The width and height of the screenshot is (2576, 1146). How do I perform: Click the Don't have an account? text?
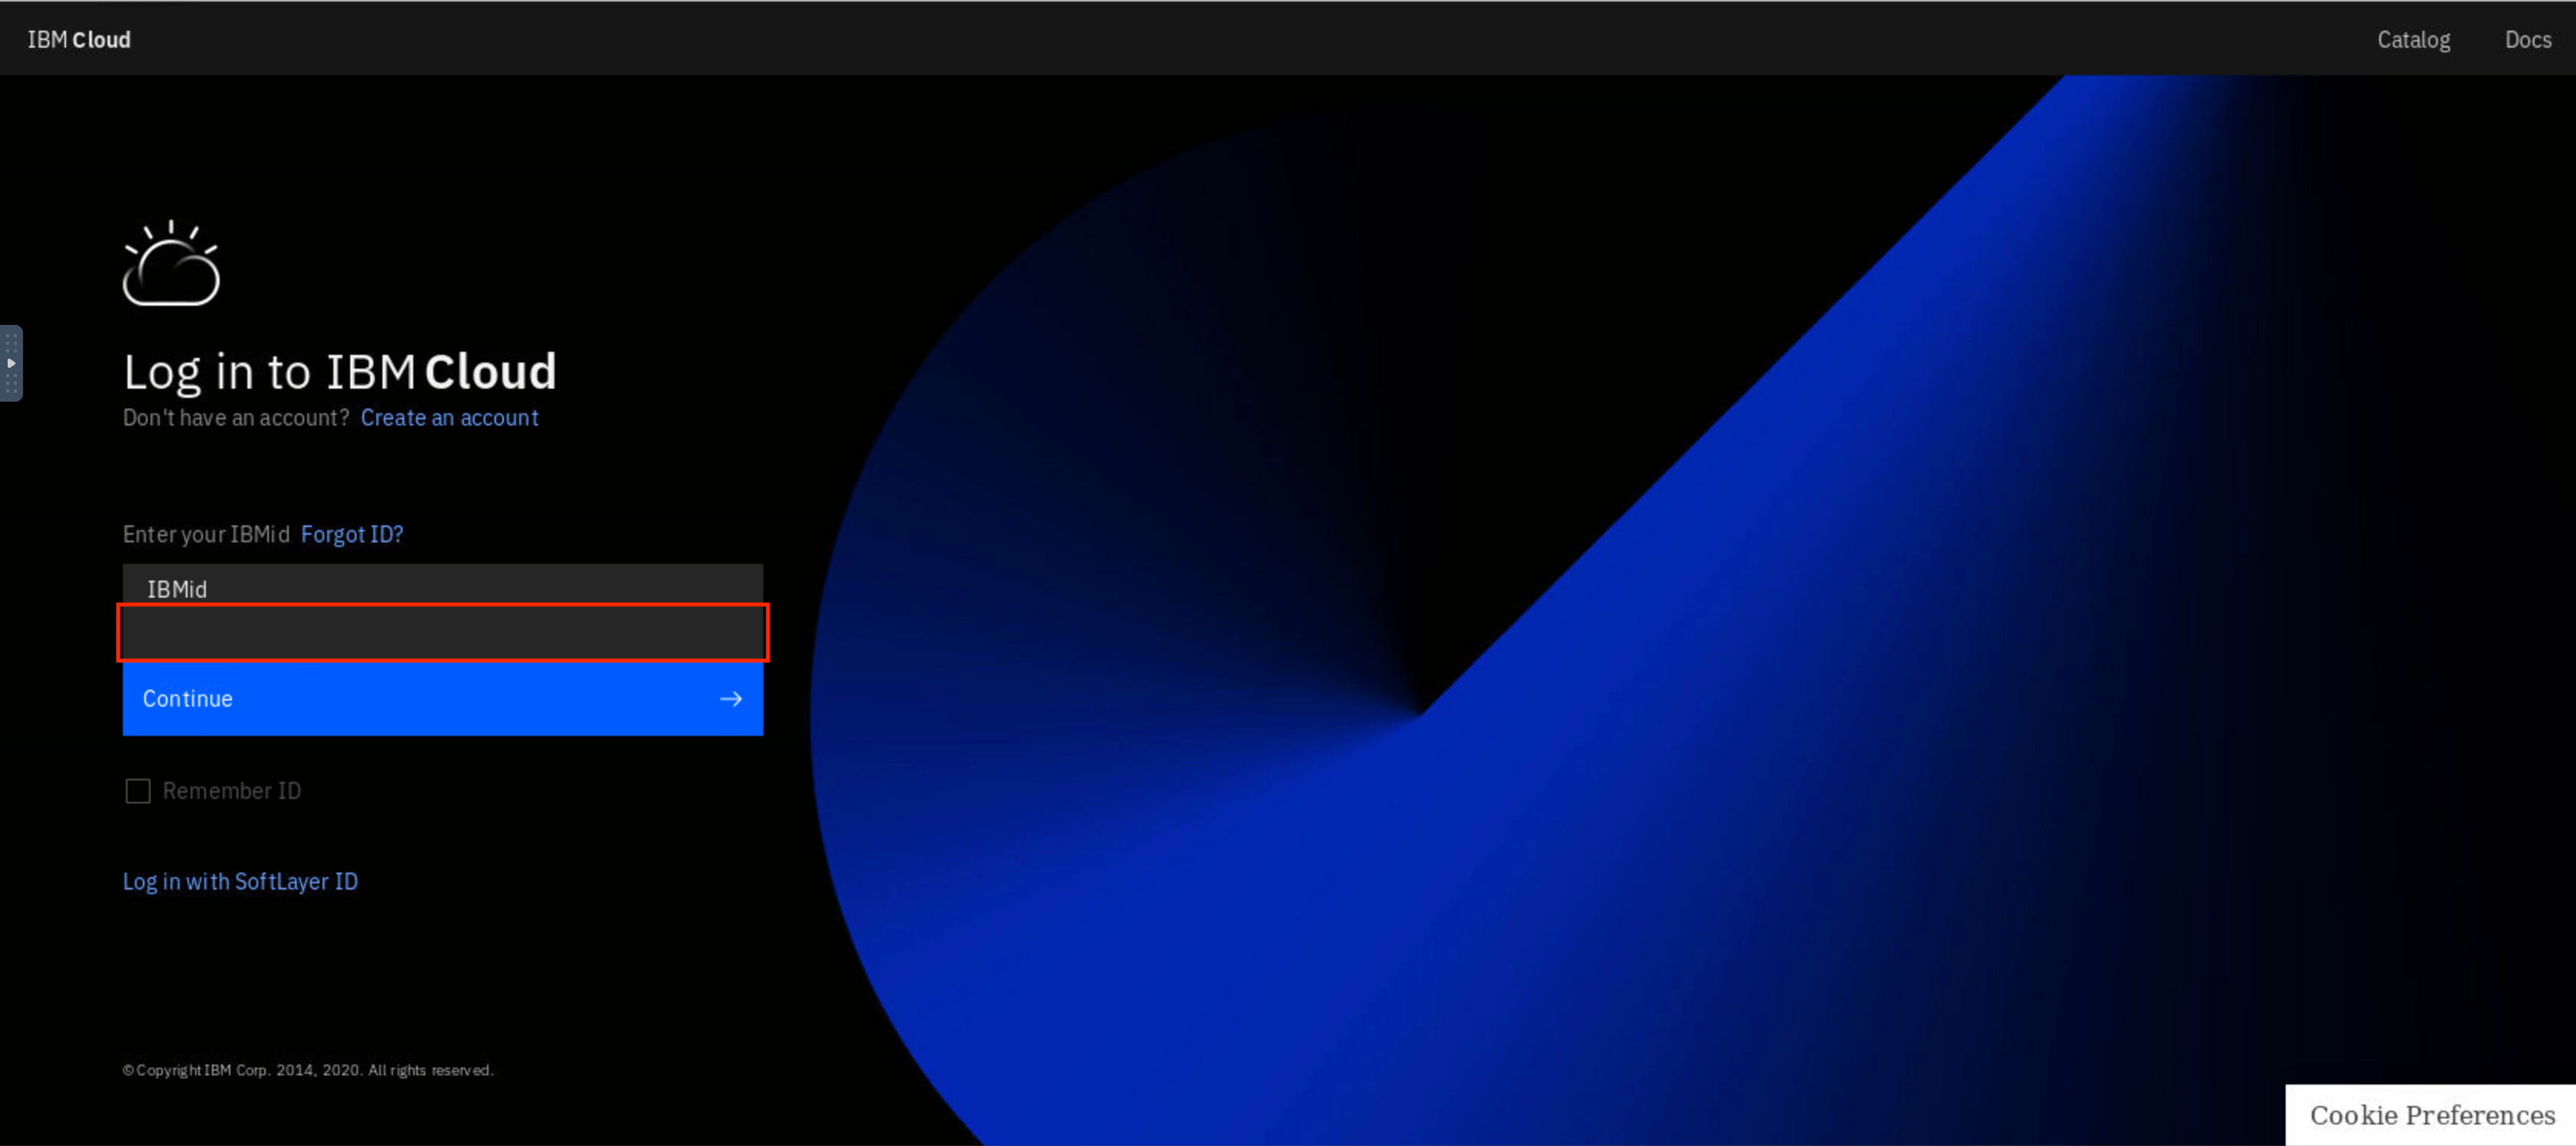[x=235, y=417]
